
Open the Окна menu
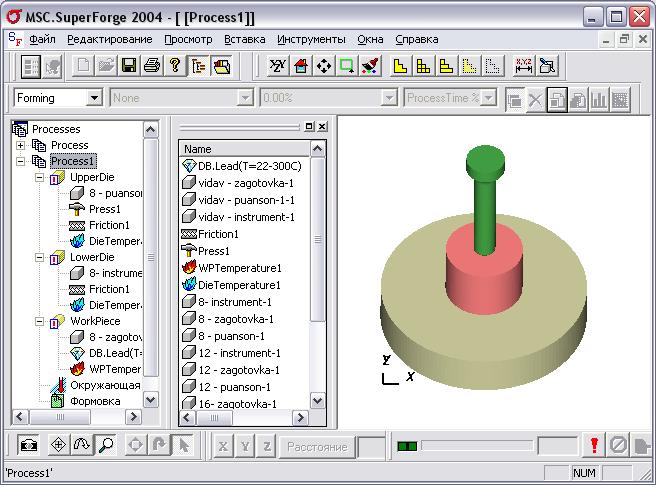pos(370,39)
